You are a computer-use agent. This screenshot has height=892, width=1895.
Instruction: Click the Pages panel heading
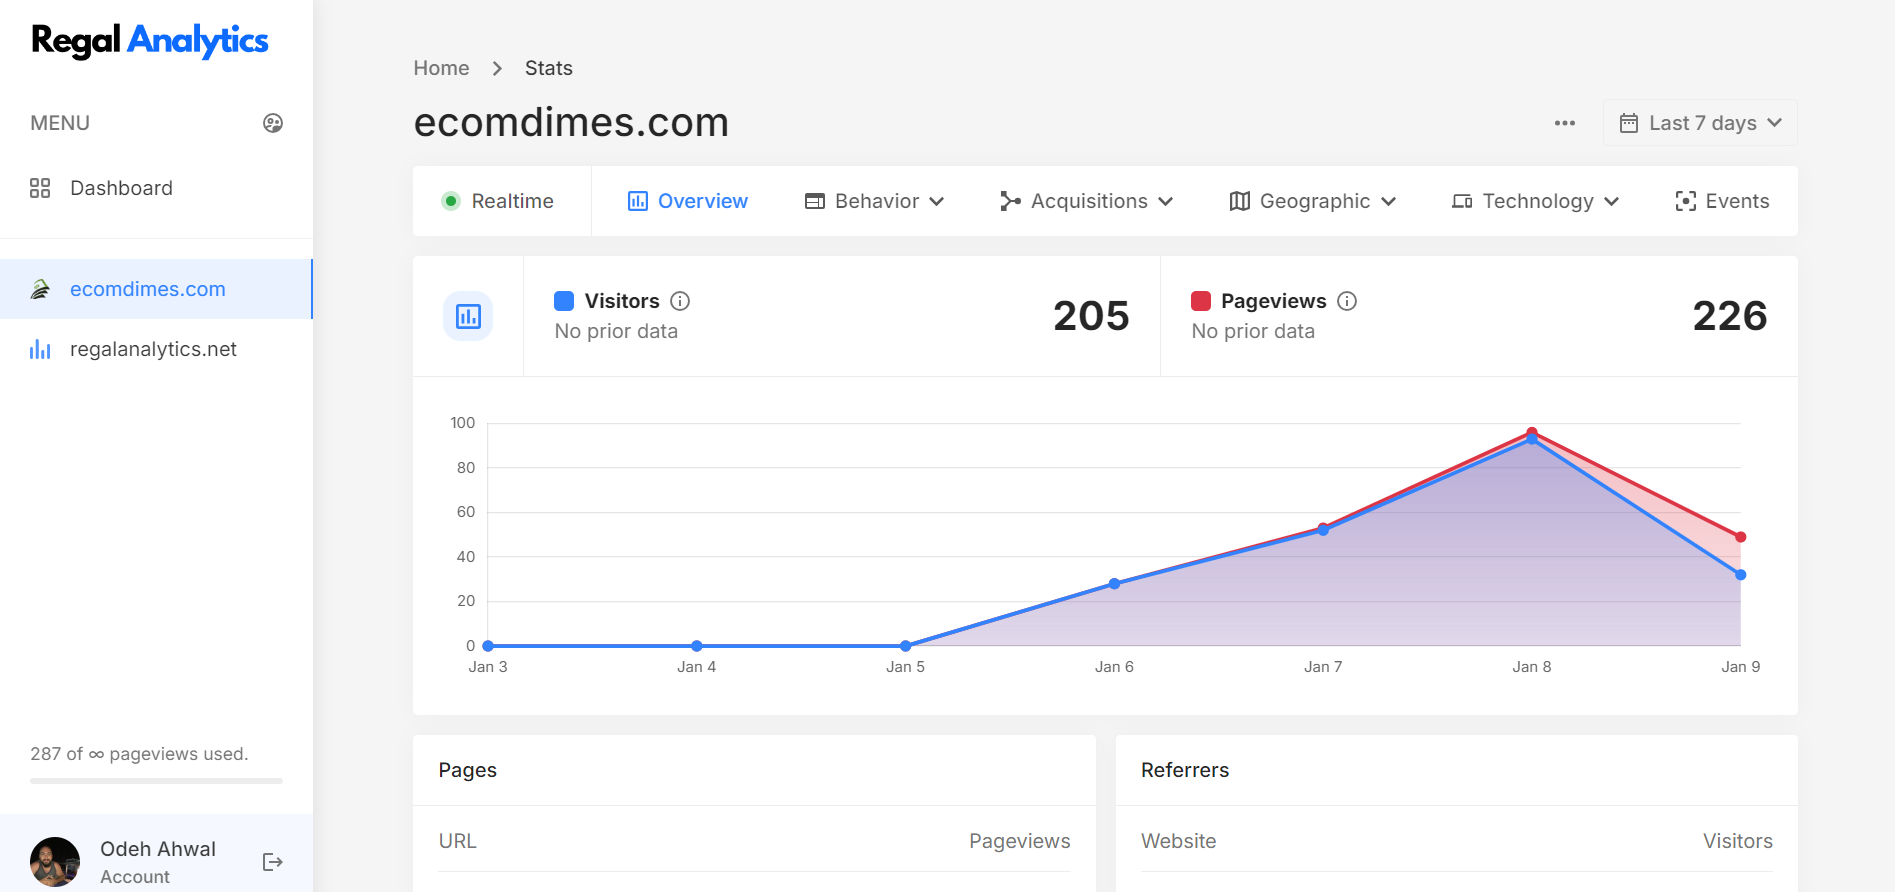click(468, 770)
